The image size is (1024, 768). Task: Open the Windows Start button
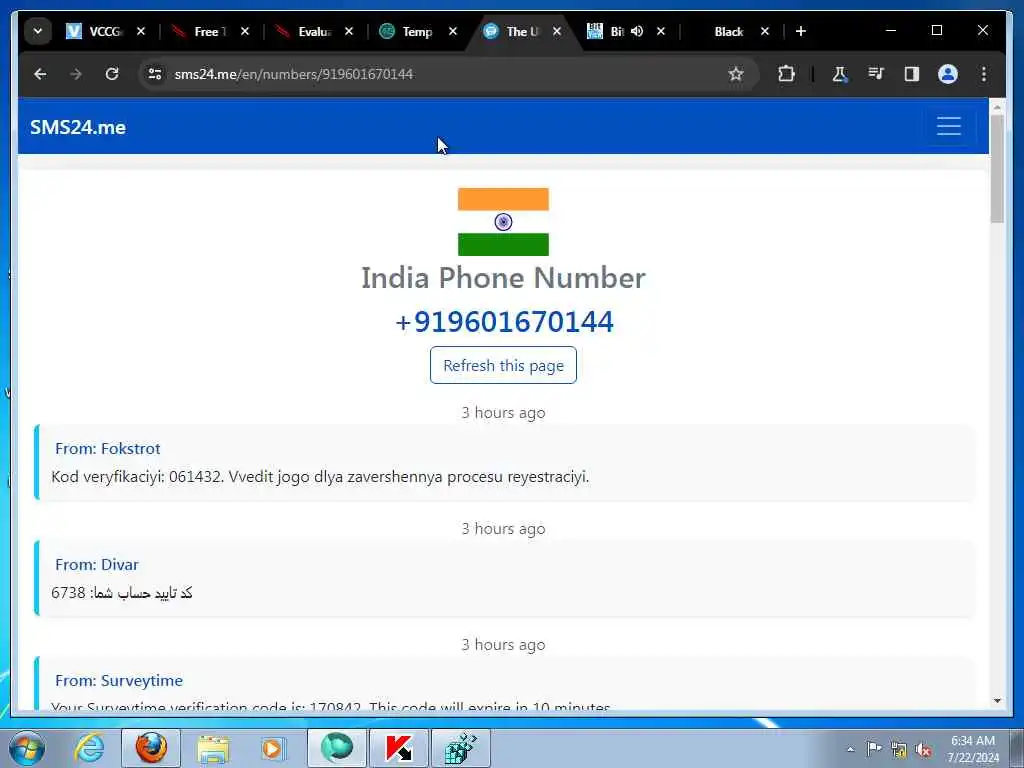click(27, 748)
